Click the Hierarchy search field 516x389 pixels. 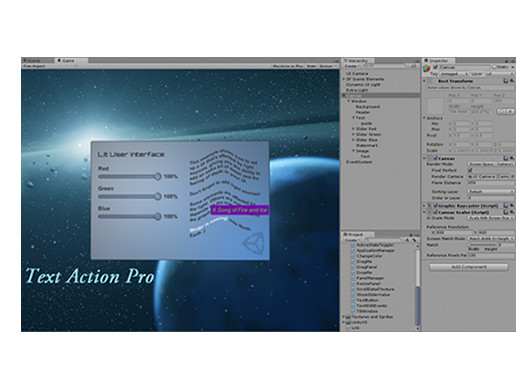383,66
